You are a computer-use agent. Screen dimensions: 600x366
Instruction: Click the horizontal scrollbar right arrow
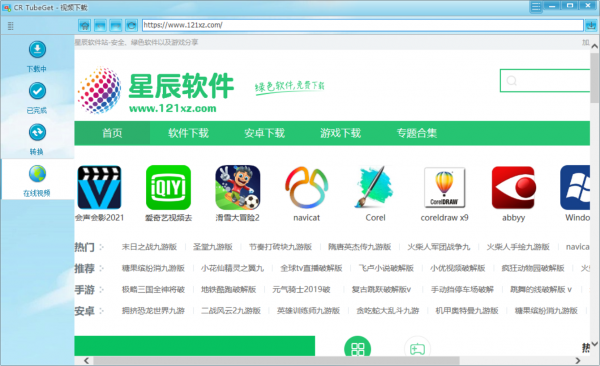tap(577, 361)
